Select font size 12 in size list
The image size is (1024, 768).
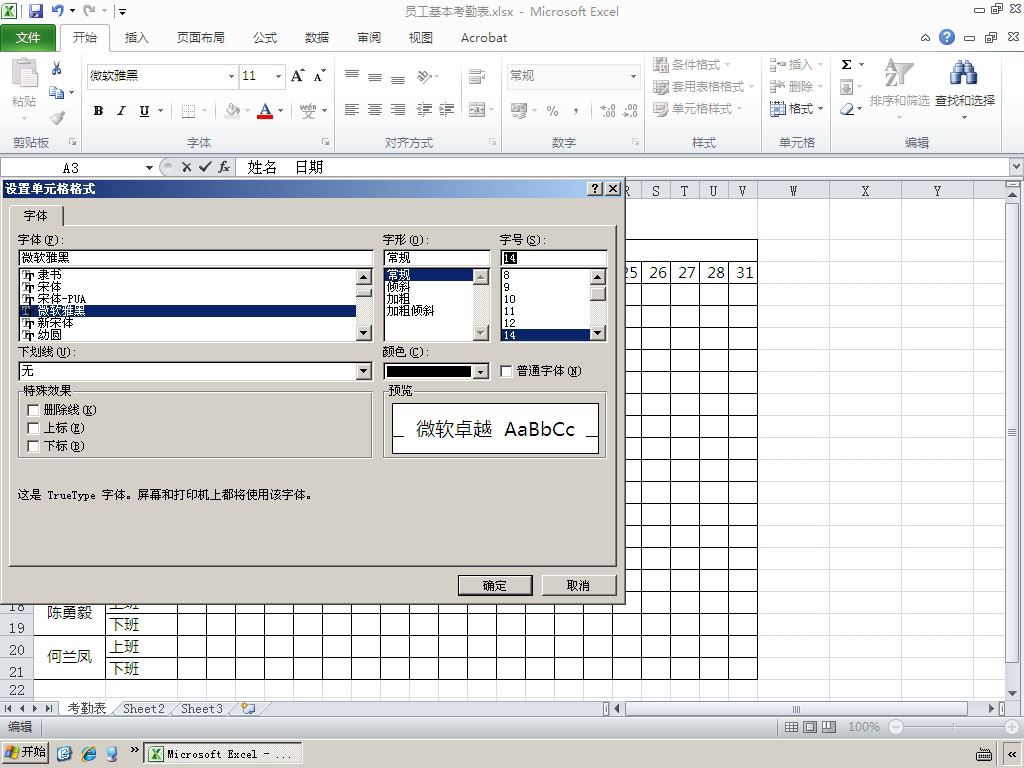[x=509, y=323]
